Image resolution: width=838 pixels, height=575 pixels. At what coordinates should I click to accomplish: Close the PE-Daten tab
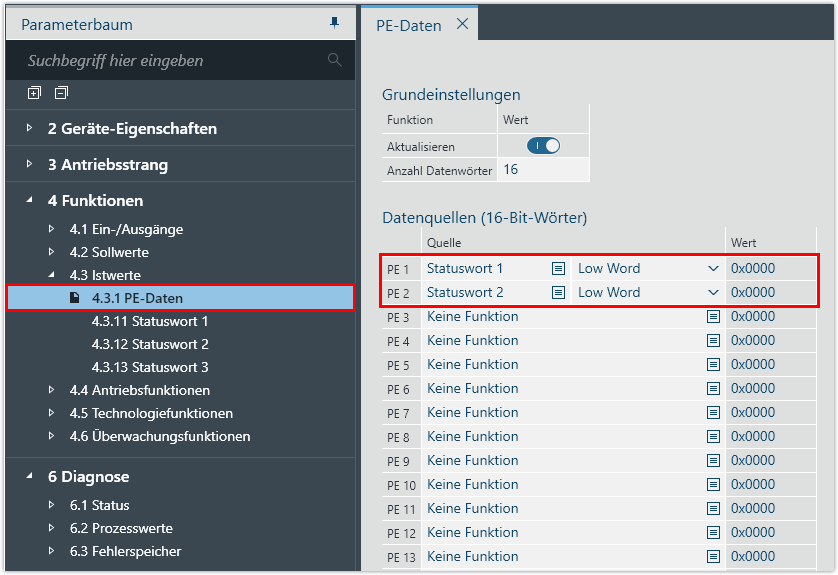point(462,25)
